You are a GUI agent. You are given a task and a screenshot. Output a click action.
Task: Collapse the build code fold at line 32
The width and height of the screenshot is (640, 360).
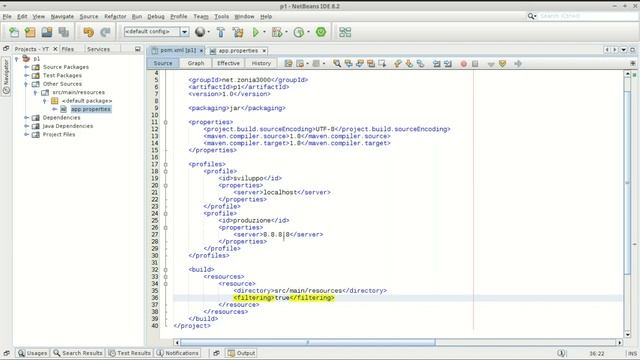(x=165, y=270)
